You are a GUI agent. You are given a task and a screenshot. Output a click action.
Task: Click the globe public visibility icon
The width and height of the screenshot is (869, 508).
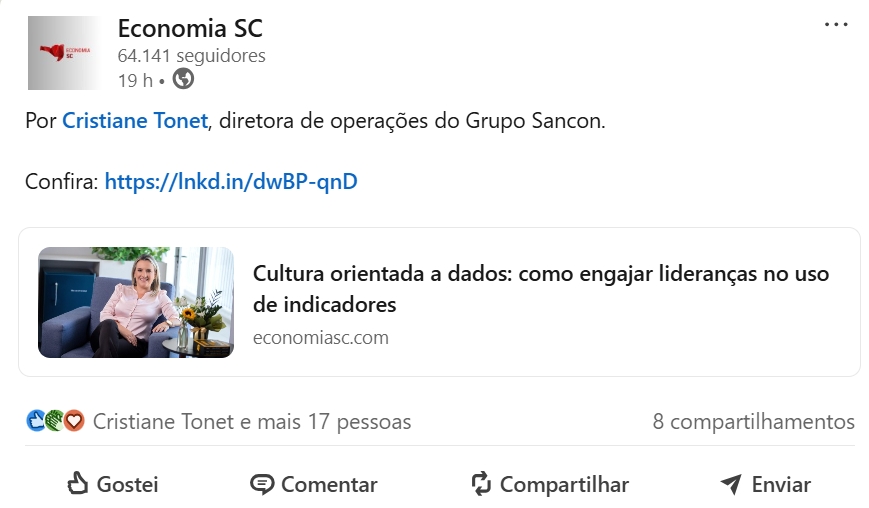pyautogui.click(x=183, y=79)
